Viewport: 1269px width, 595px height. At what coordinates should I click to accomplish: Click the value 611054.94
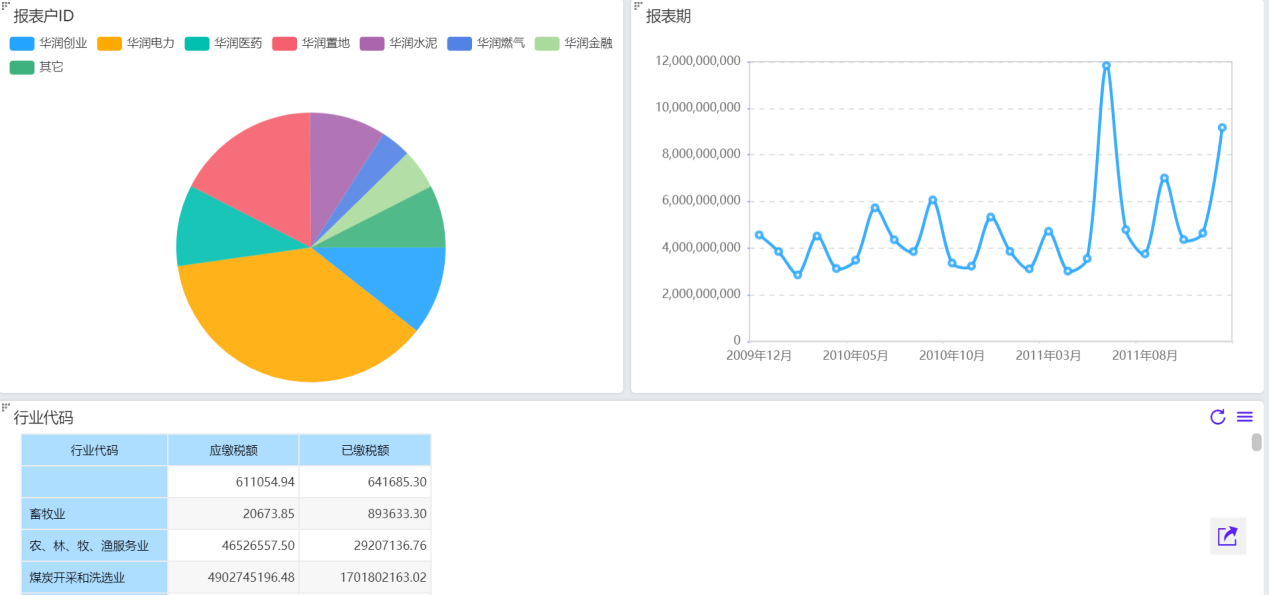[265, 482]
